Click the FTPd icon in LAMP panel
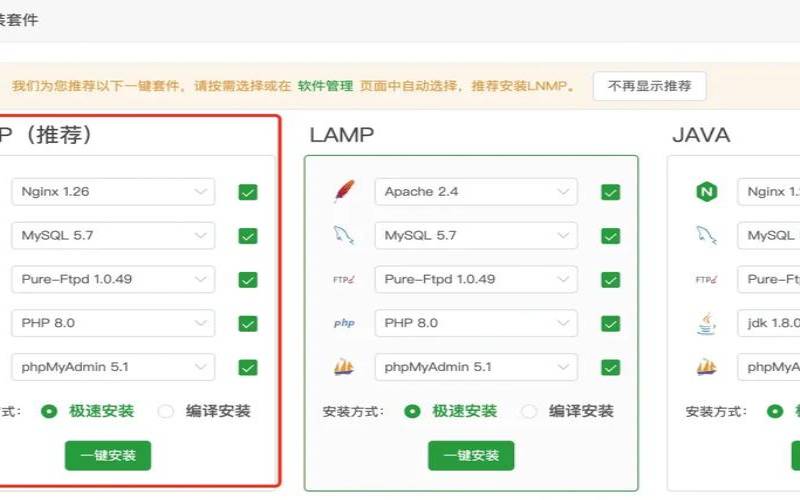Image resolution: width=800 pixels, height=500 pixels. tap(344, 280)
